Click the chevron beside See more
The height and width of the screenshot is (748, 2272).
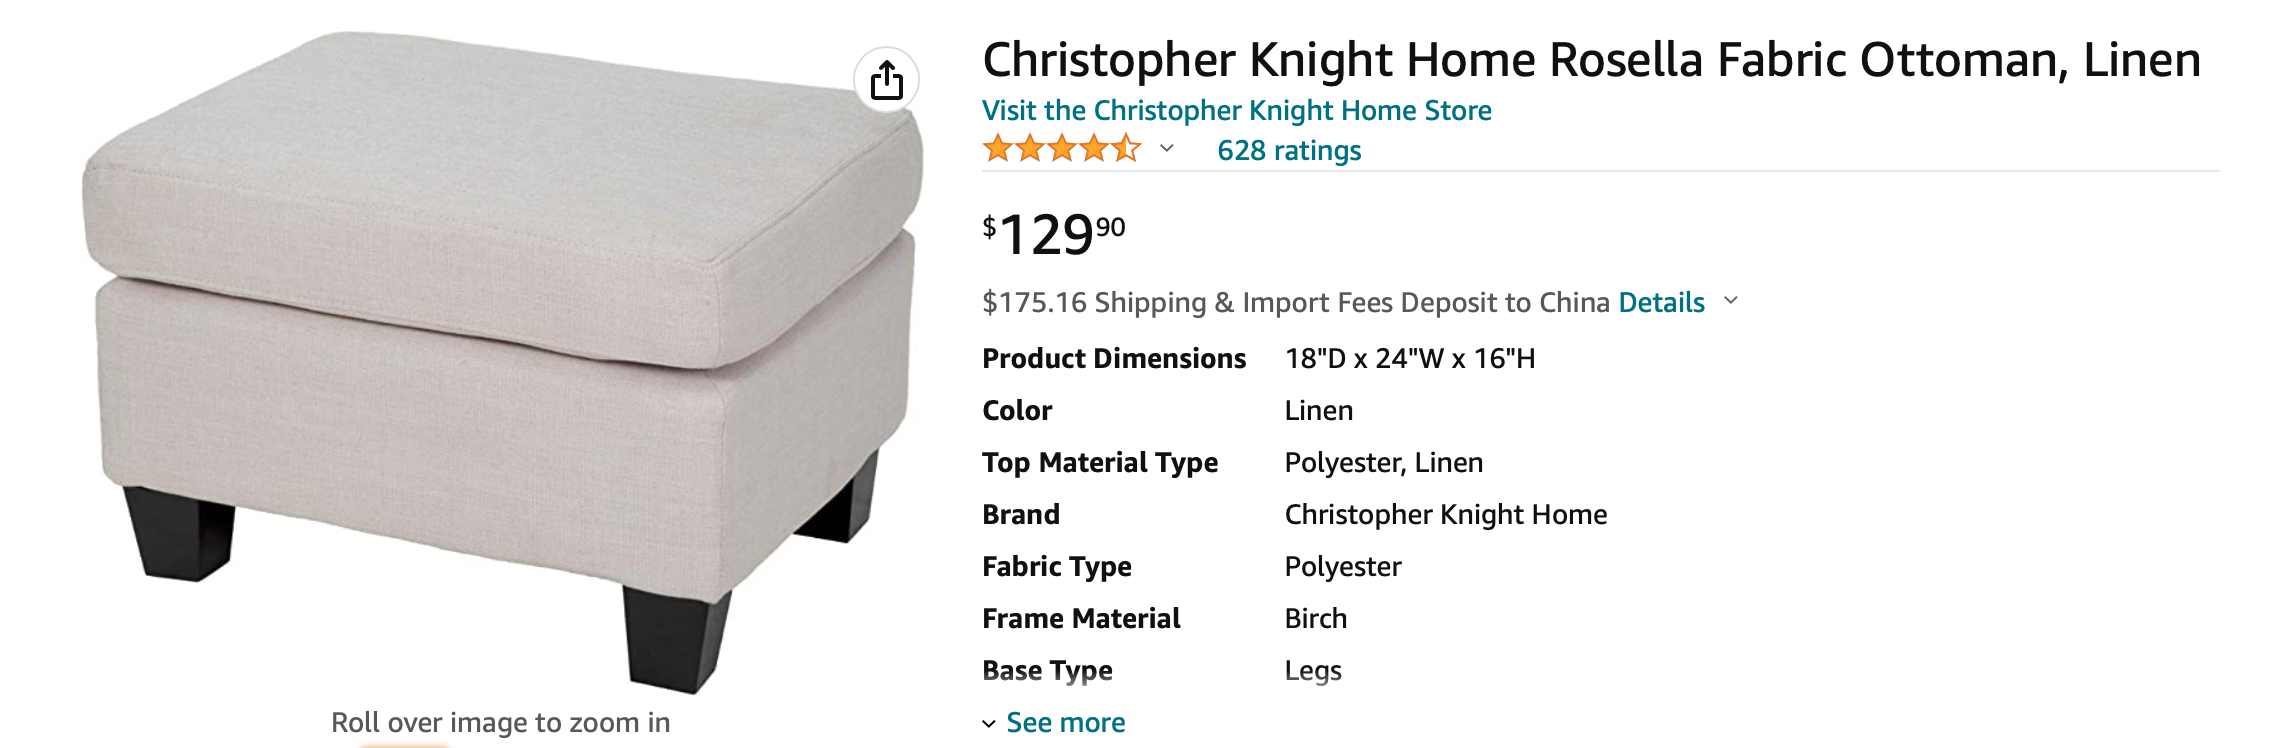(x=989, y=724)
